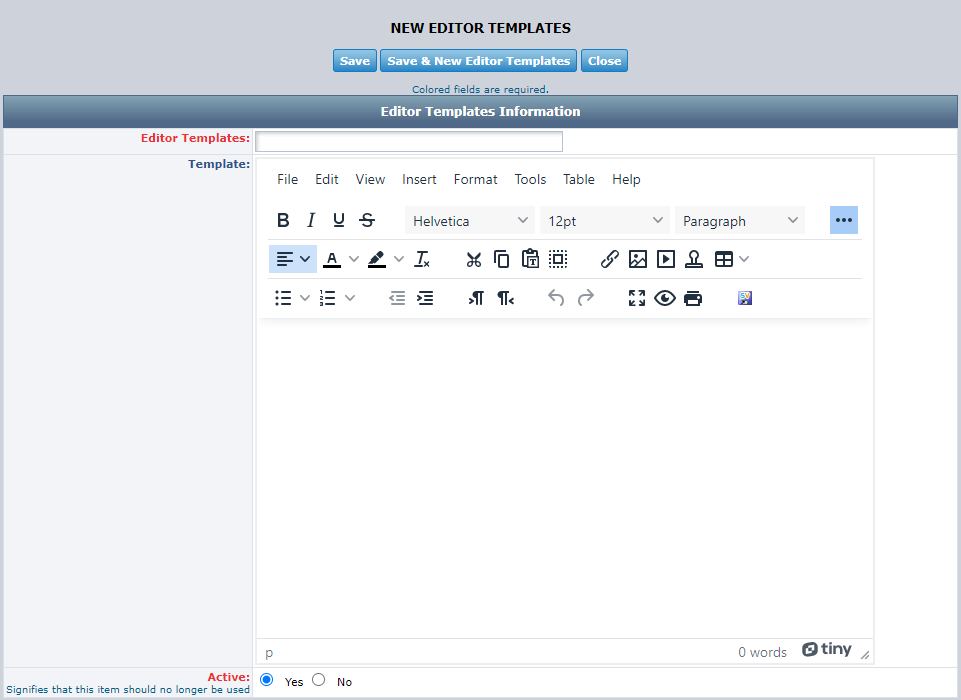Click the tiny logo link
This screenshot has height=700, width=961.
pos(827,650)
